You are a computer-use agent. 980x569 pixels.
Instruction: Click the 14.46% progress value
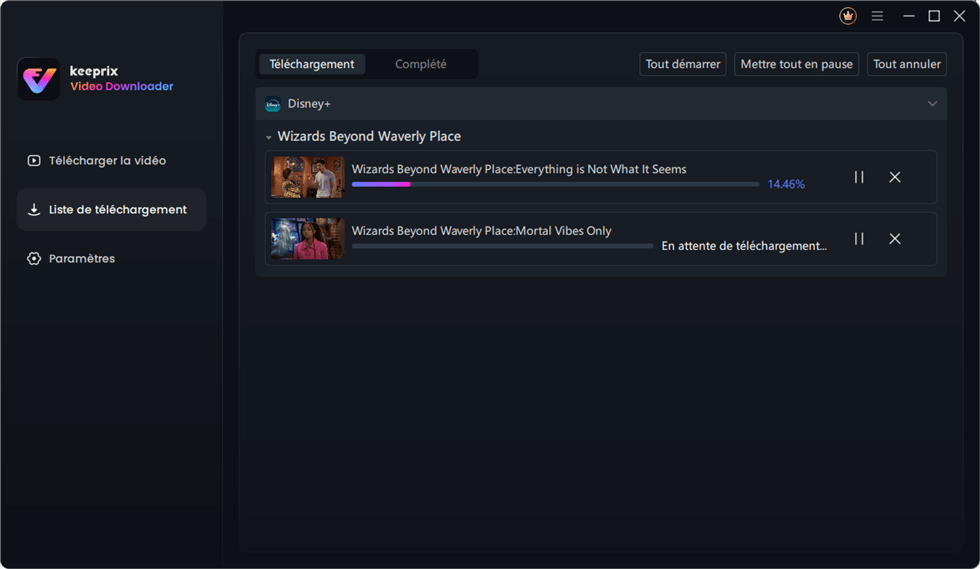(x=786, y=184)
